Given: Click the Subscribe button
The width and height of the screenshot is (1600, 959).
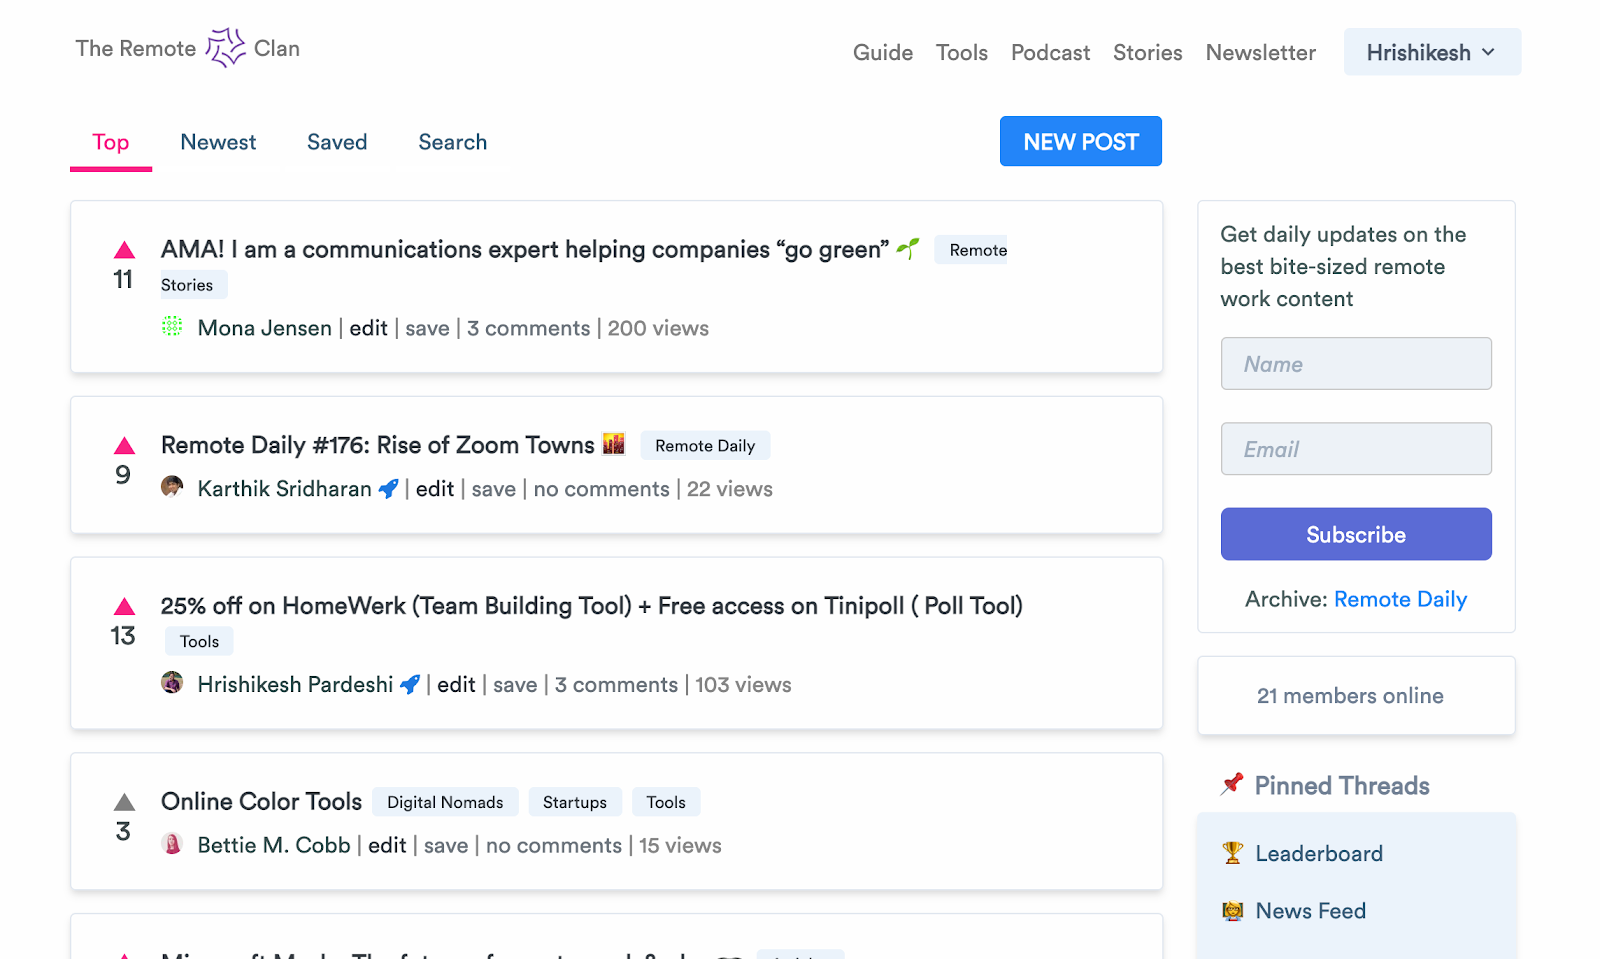Looking at the screenshot, I should pyautogui.click(x=1356, y=534).
